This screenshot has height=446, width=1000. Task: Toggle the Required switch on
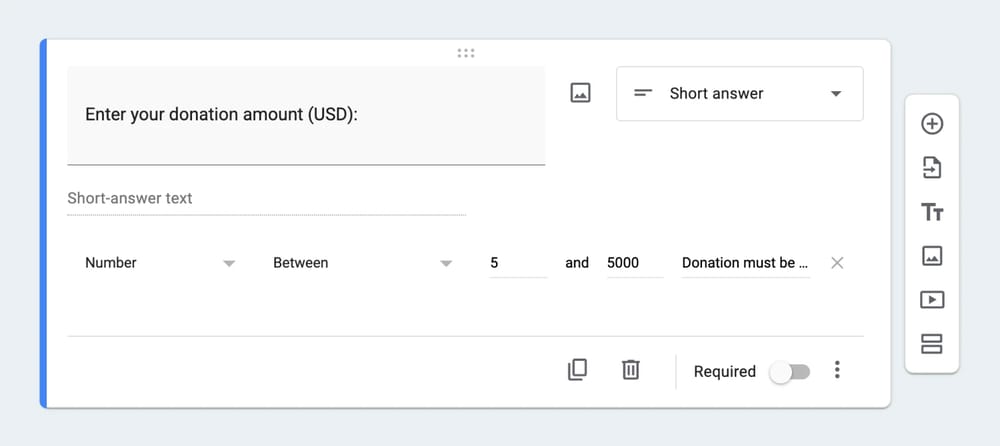(x=790, y=372)
